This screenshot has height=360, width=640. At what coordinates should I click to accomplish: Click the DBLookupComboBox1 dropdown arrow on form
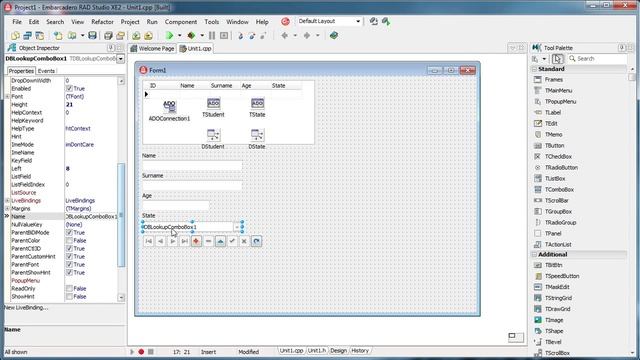tap(236, 227)
